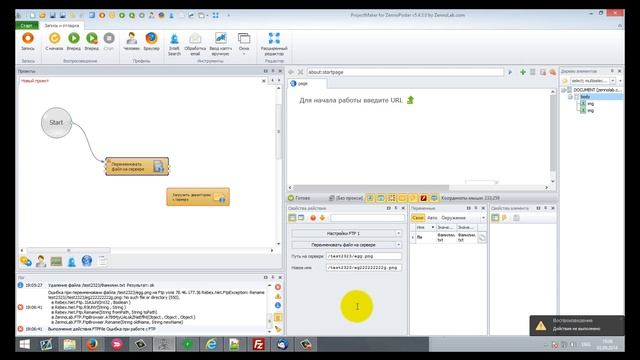Click the New project icon in quick access toolbar
640x360 pixels.
(32, 15)
